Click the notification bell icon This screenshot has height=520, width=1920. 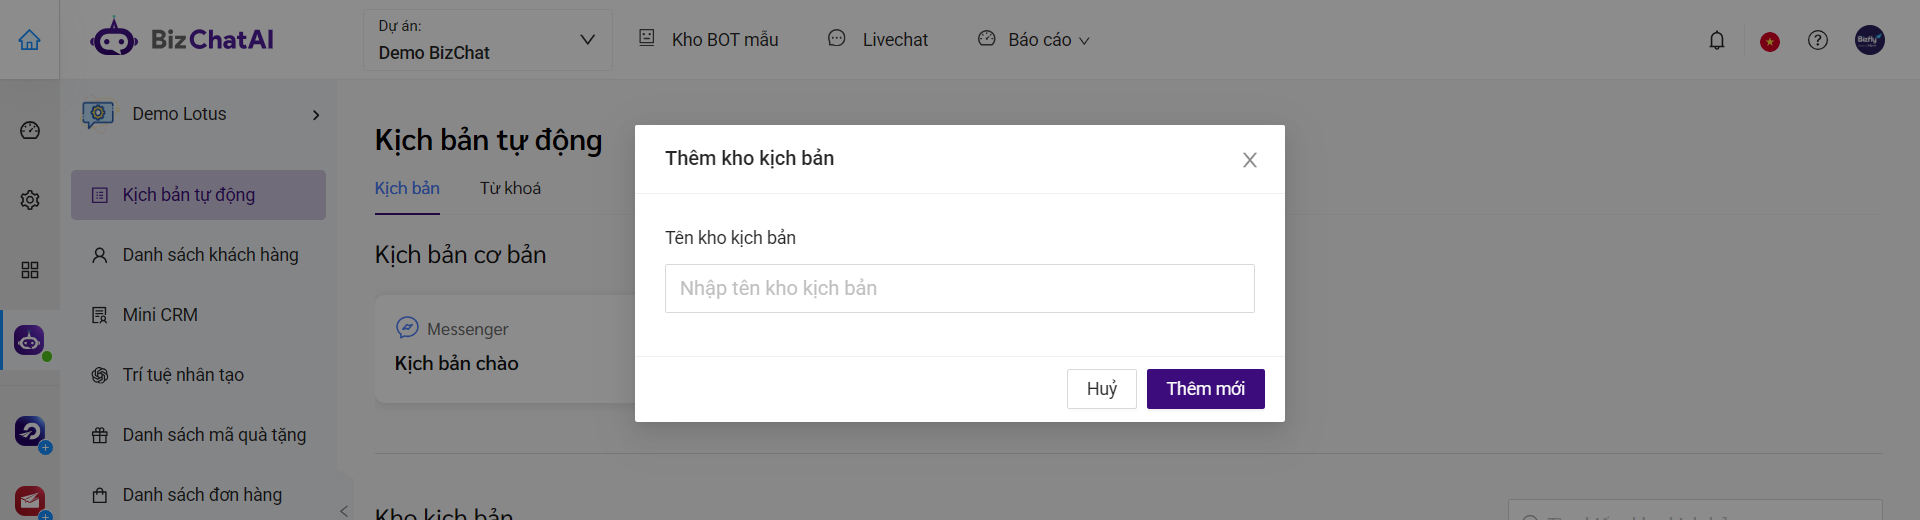click(1717, 40)
